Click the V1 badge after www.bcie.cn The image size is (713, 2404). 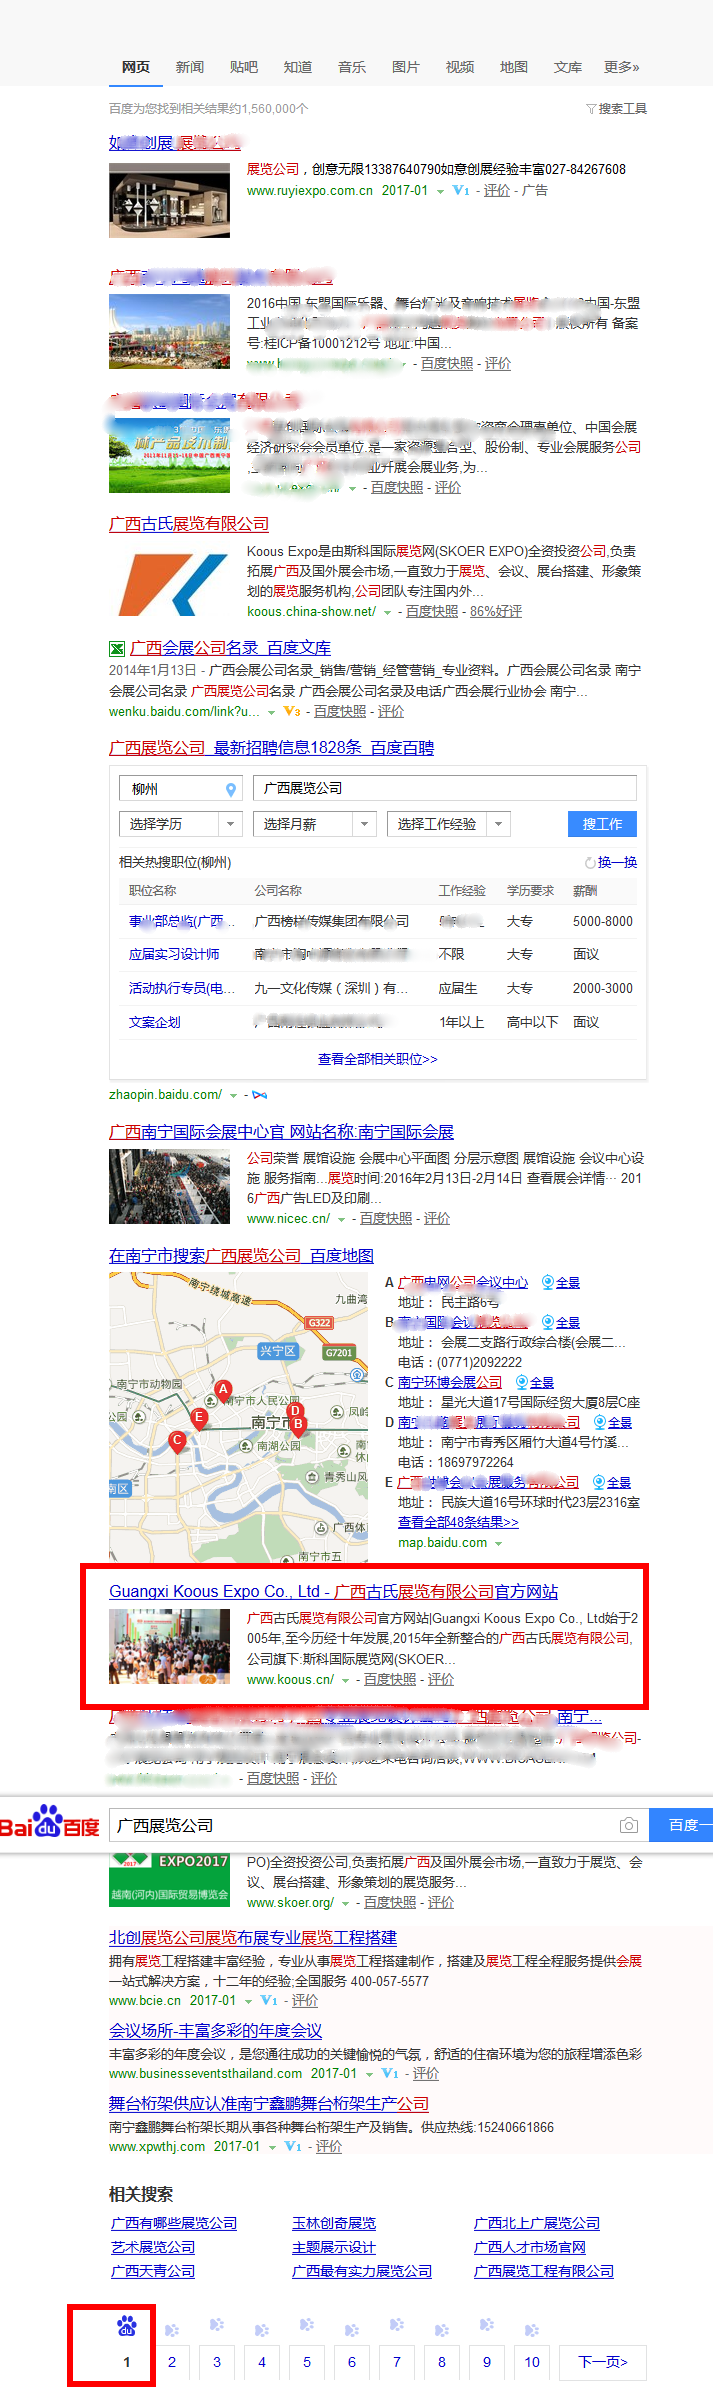pos(269,2000)
